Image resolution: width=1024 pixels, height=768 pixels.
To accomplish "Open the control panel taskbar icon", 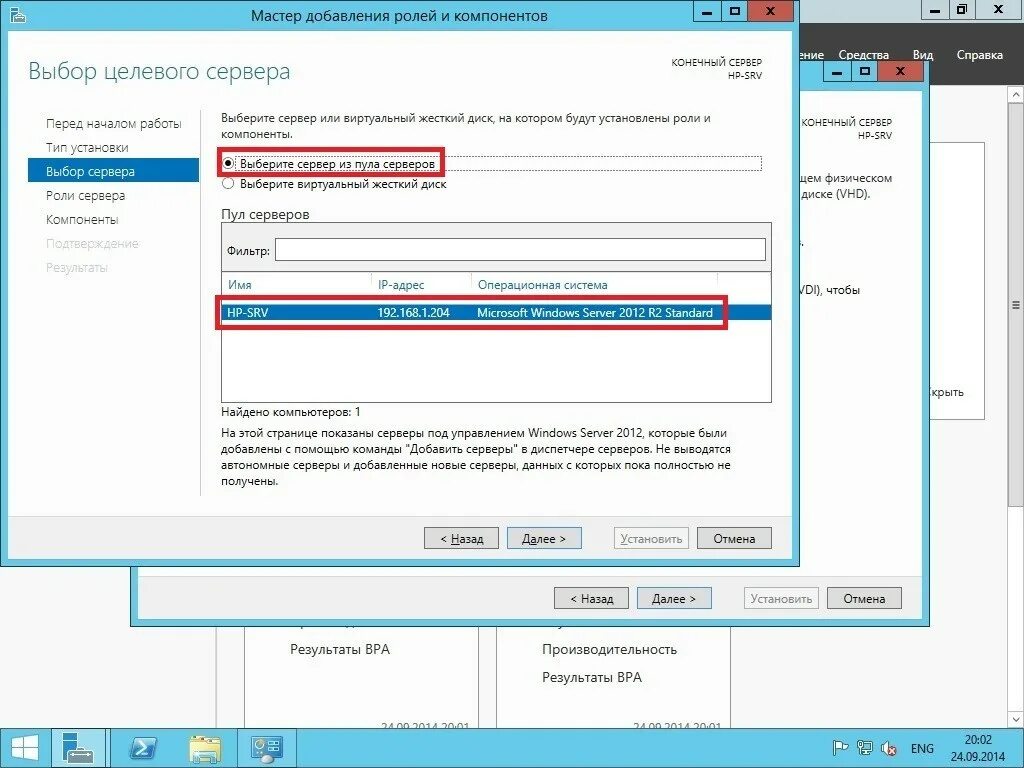I will point(266,748).
